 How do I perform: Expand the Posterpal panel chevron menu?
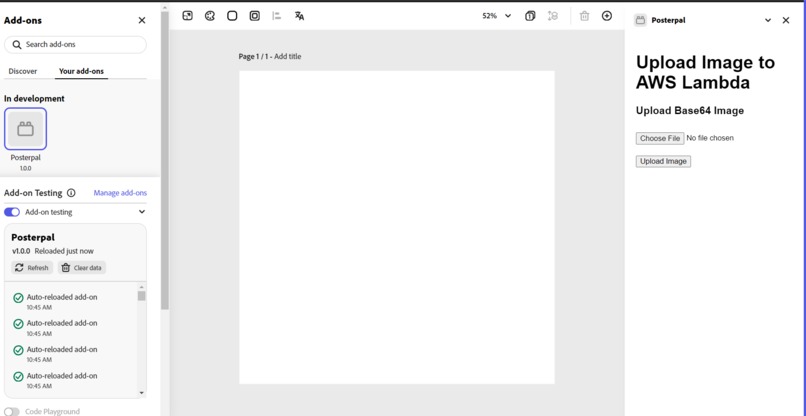768,20
